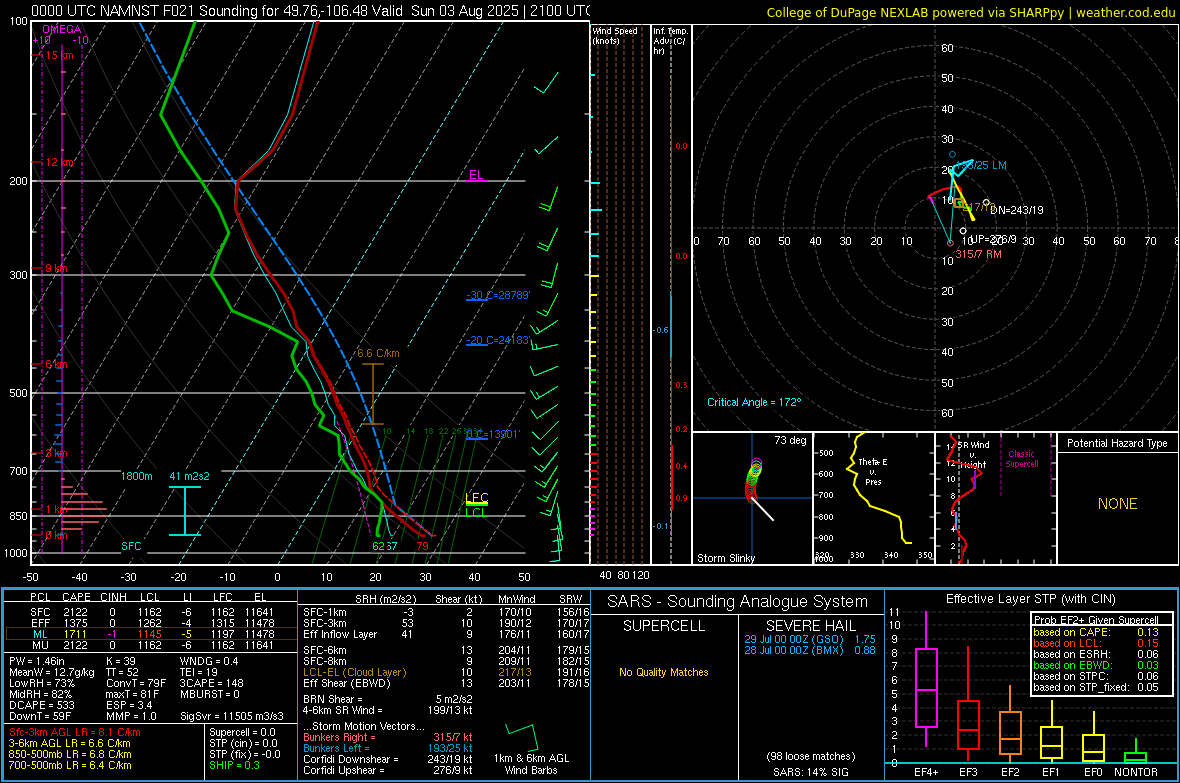Click 'Sfc-3km AGL LR = 8.1 C/km'
Viewport: 1180px width, 783px height.
[75, 733]
